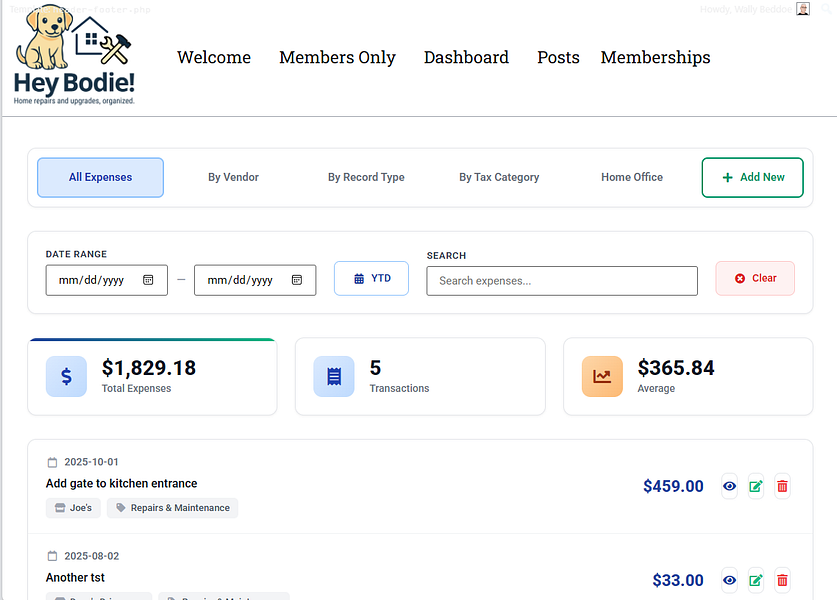Click the Repairs & Maintenance tag for gate expense
837x600 pixels.
tap(172, 508)
